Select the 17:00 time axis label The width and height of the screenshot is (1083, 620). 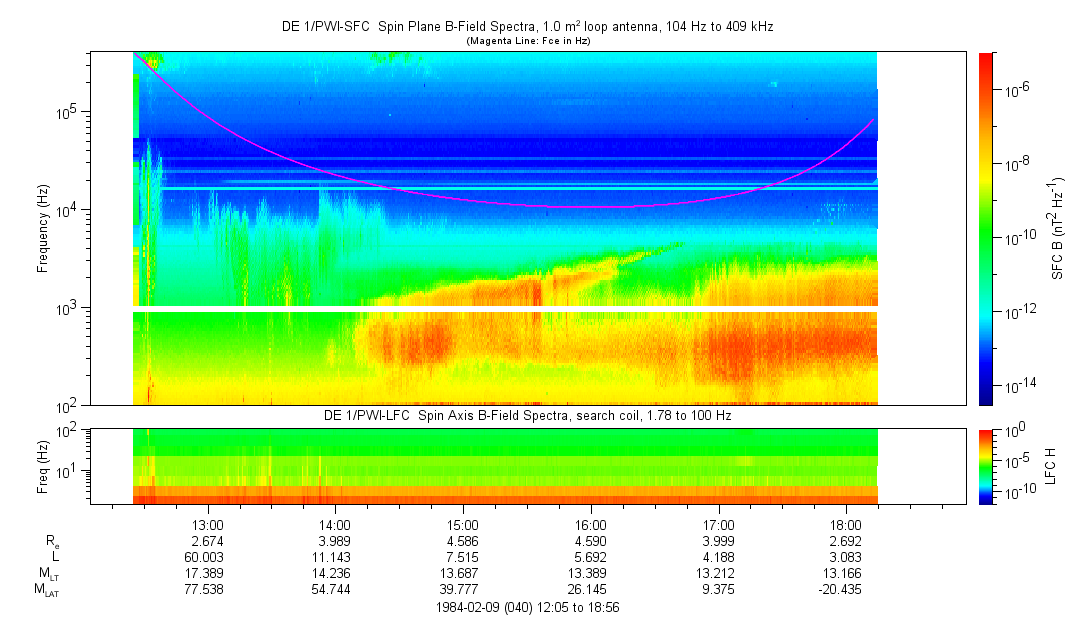pyautogui.click(x=719, y=525)
